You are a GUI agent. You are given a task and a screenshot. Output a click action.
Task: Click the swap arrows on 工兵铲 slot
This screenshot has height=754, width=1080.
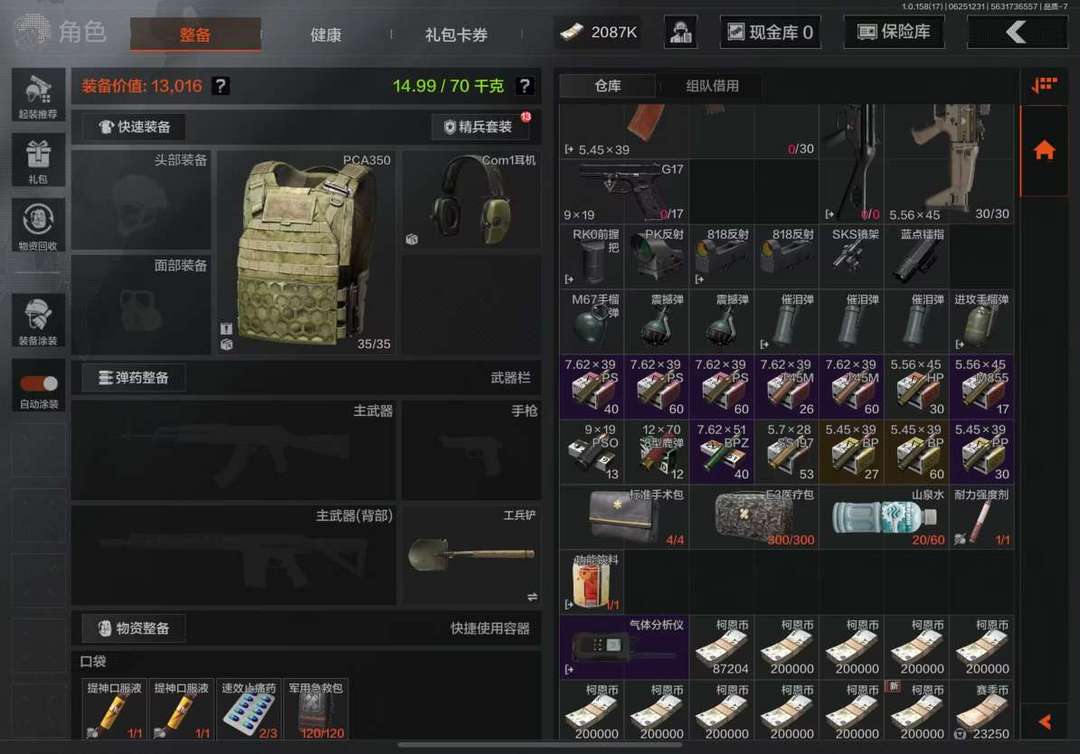pyautogui.click(x=532, y=597)
